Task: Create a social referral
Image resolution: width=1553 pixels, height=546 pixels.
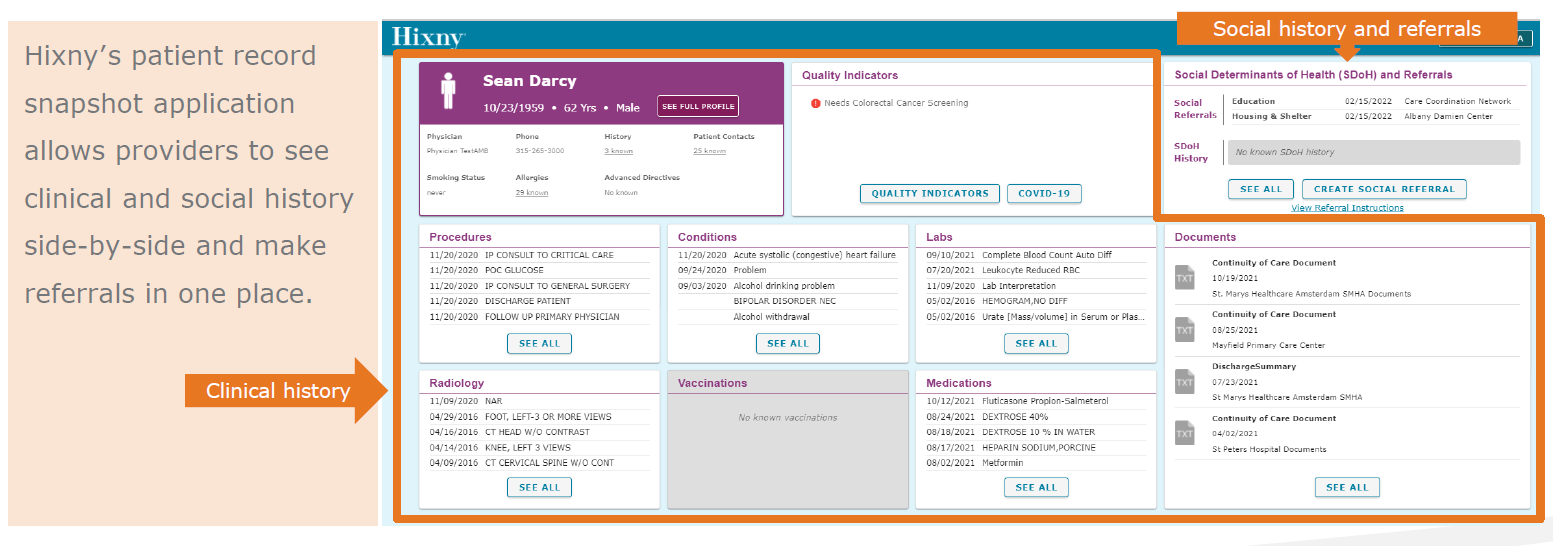Action: pyautogui.click(x=1384, y=189)
